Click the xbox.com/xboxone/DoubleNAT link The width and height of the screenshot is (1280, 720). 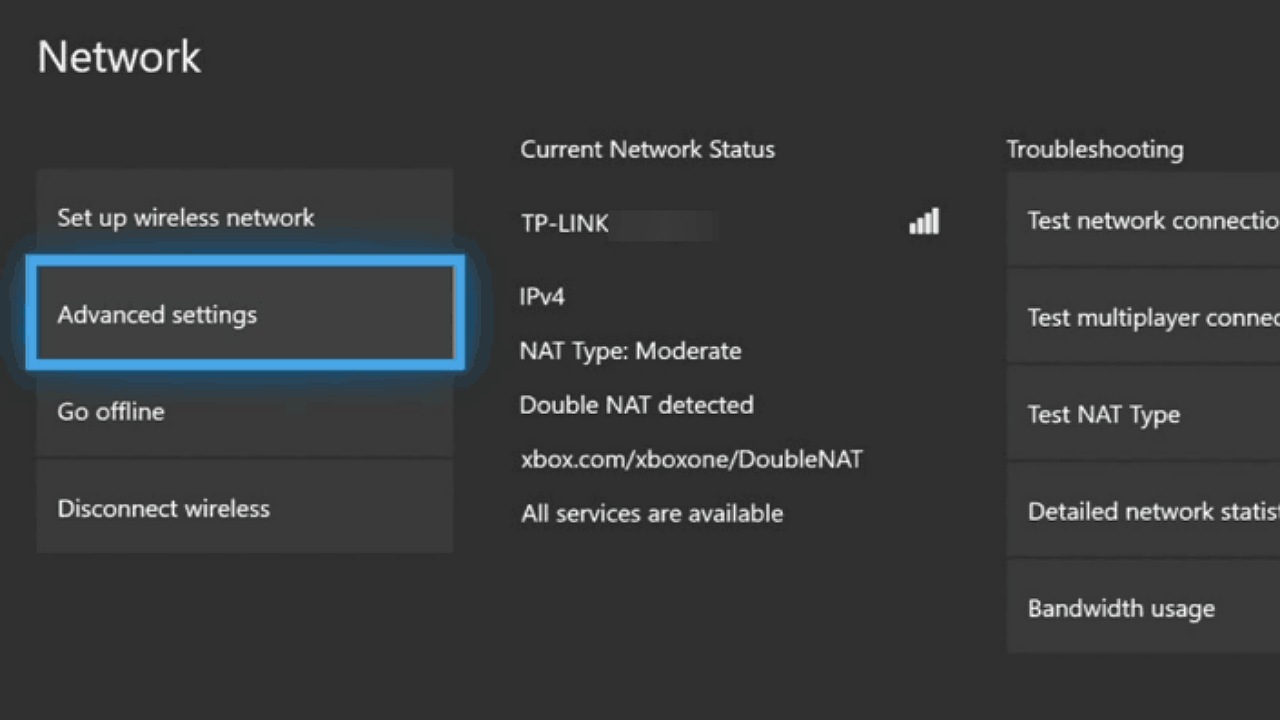pos(691,459)
